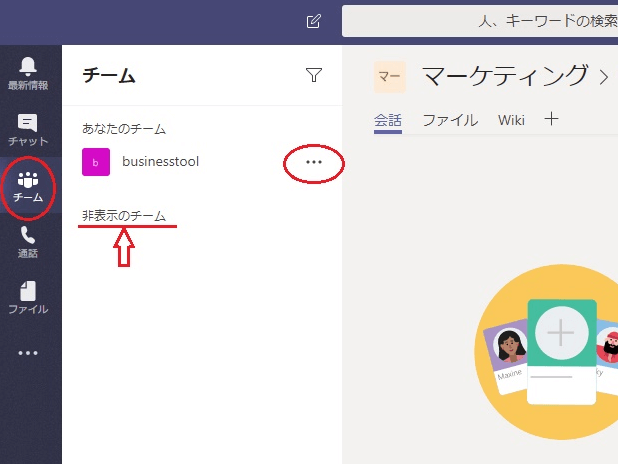618x464 pixels.
Task: Select the businesstool team name
Action: (x=160, y=161)
